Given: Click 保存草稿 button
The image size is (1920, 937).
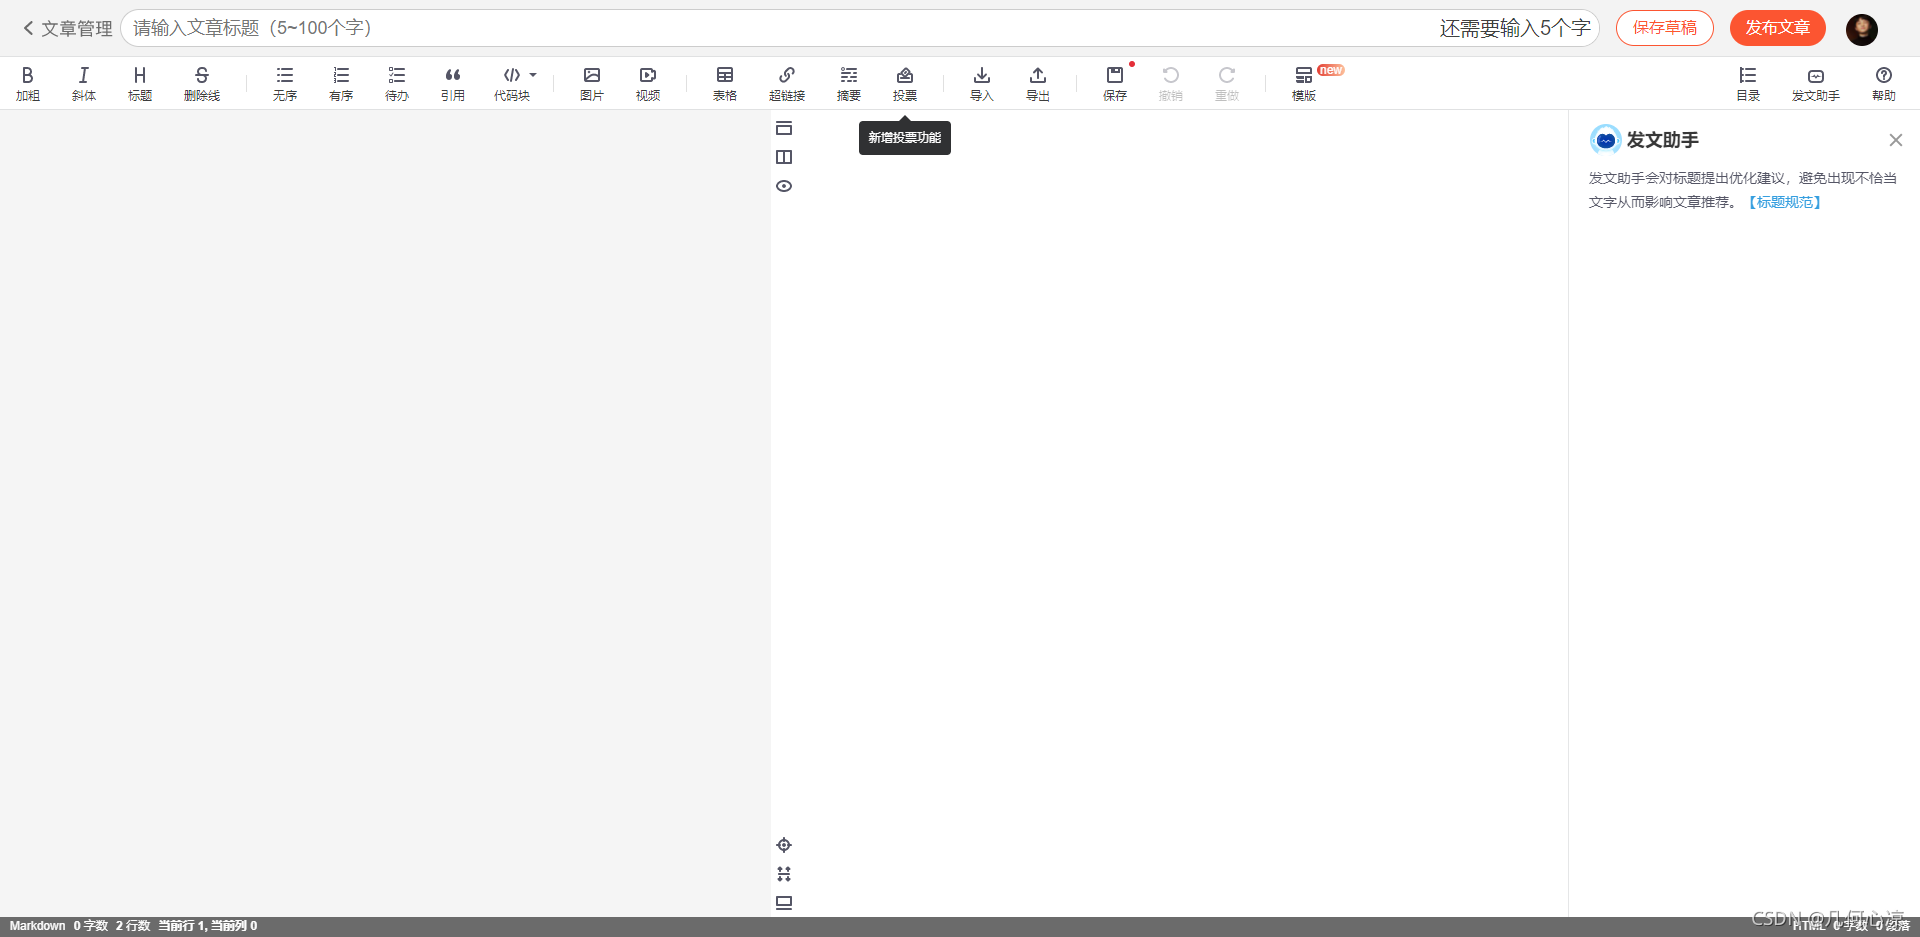Looking at the screenshot, I should [1665, 28].
